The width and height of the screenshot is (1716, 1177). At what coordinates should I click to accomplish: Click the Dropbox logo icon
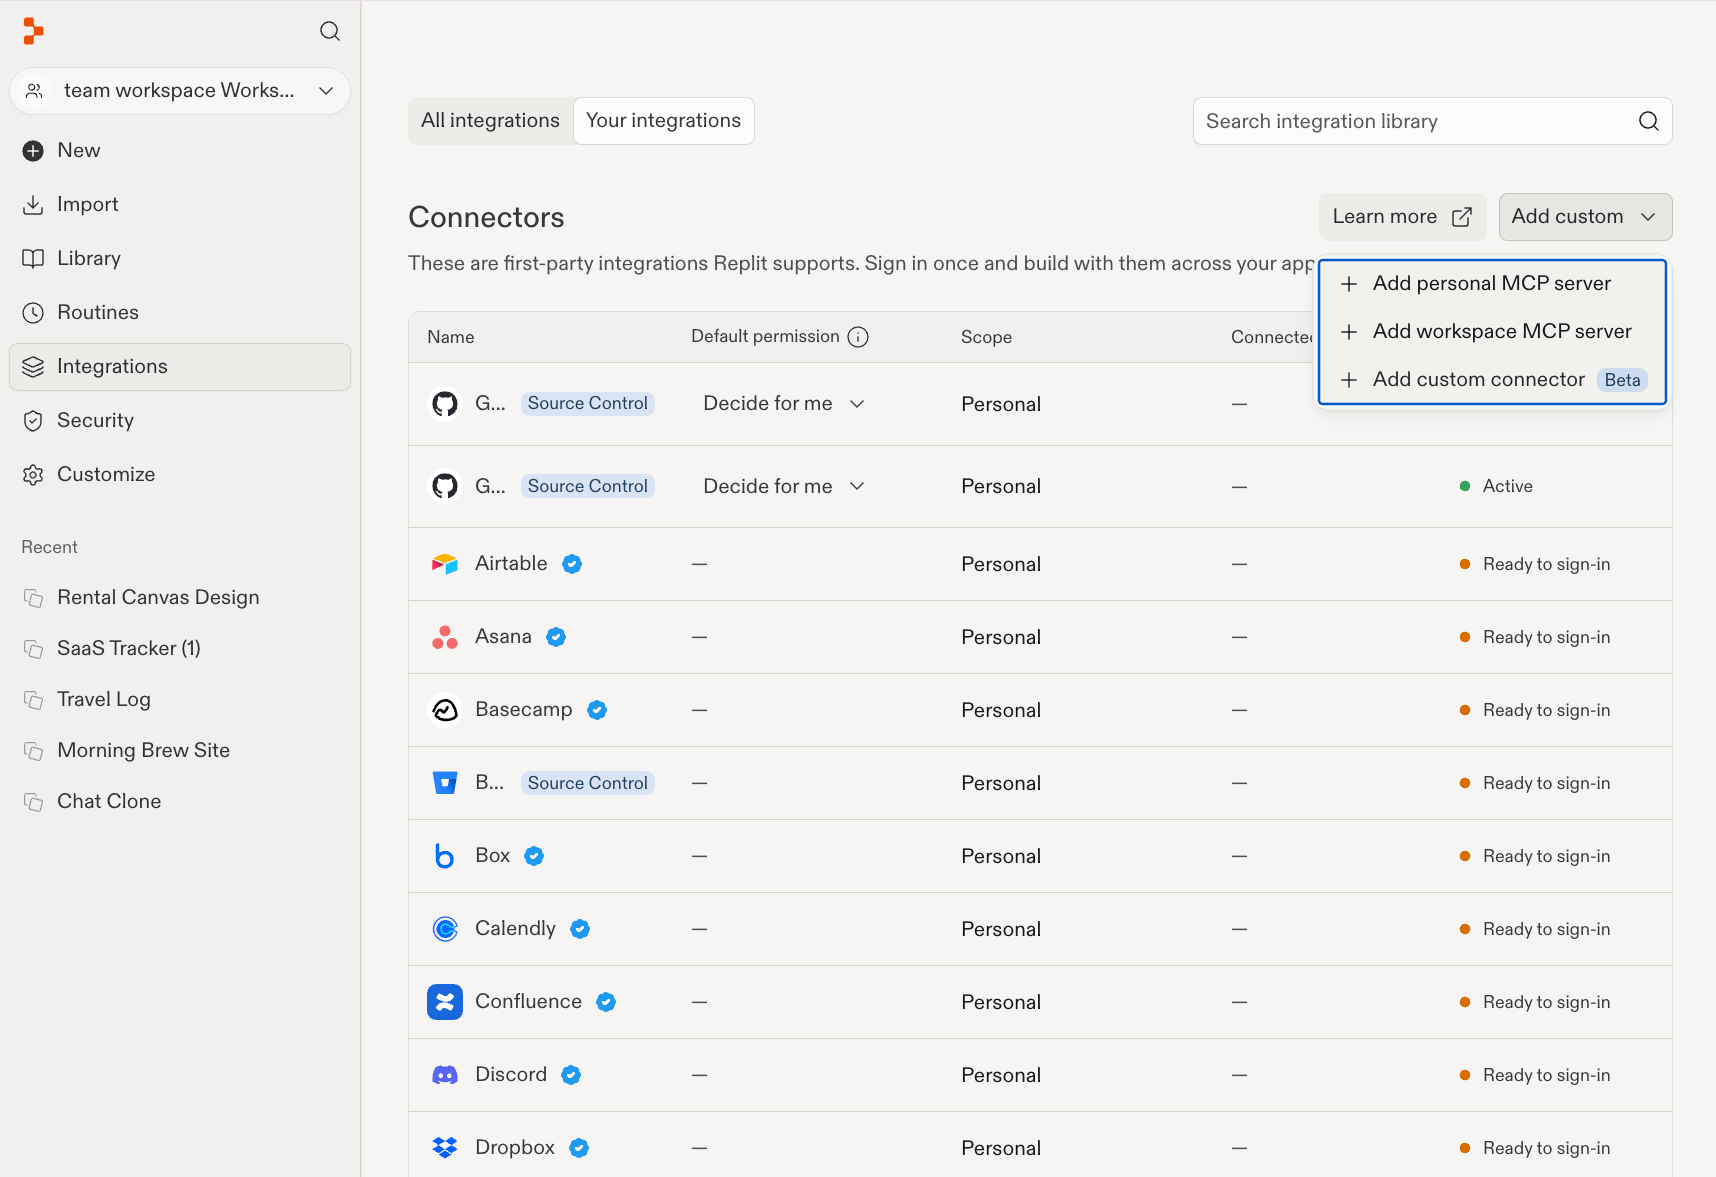click(x=445, y=1148)
